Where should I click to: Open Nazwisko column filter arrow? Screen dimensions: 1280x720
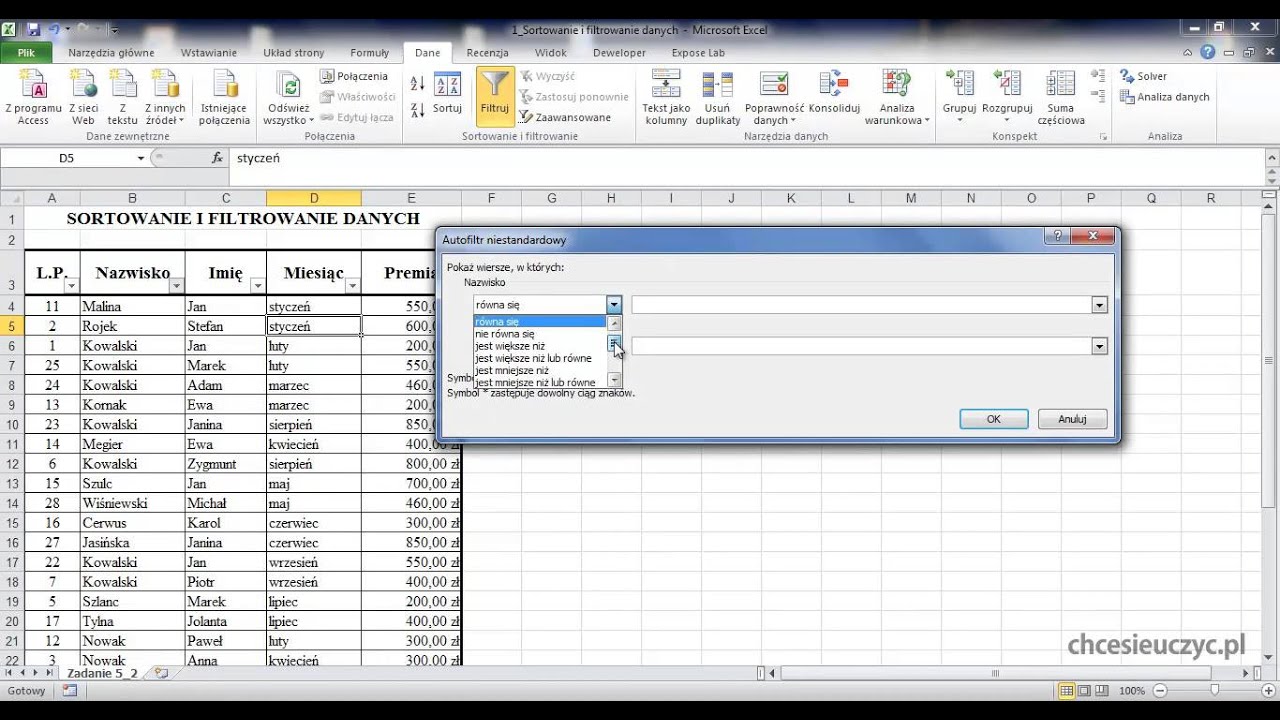(176, 286)
